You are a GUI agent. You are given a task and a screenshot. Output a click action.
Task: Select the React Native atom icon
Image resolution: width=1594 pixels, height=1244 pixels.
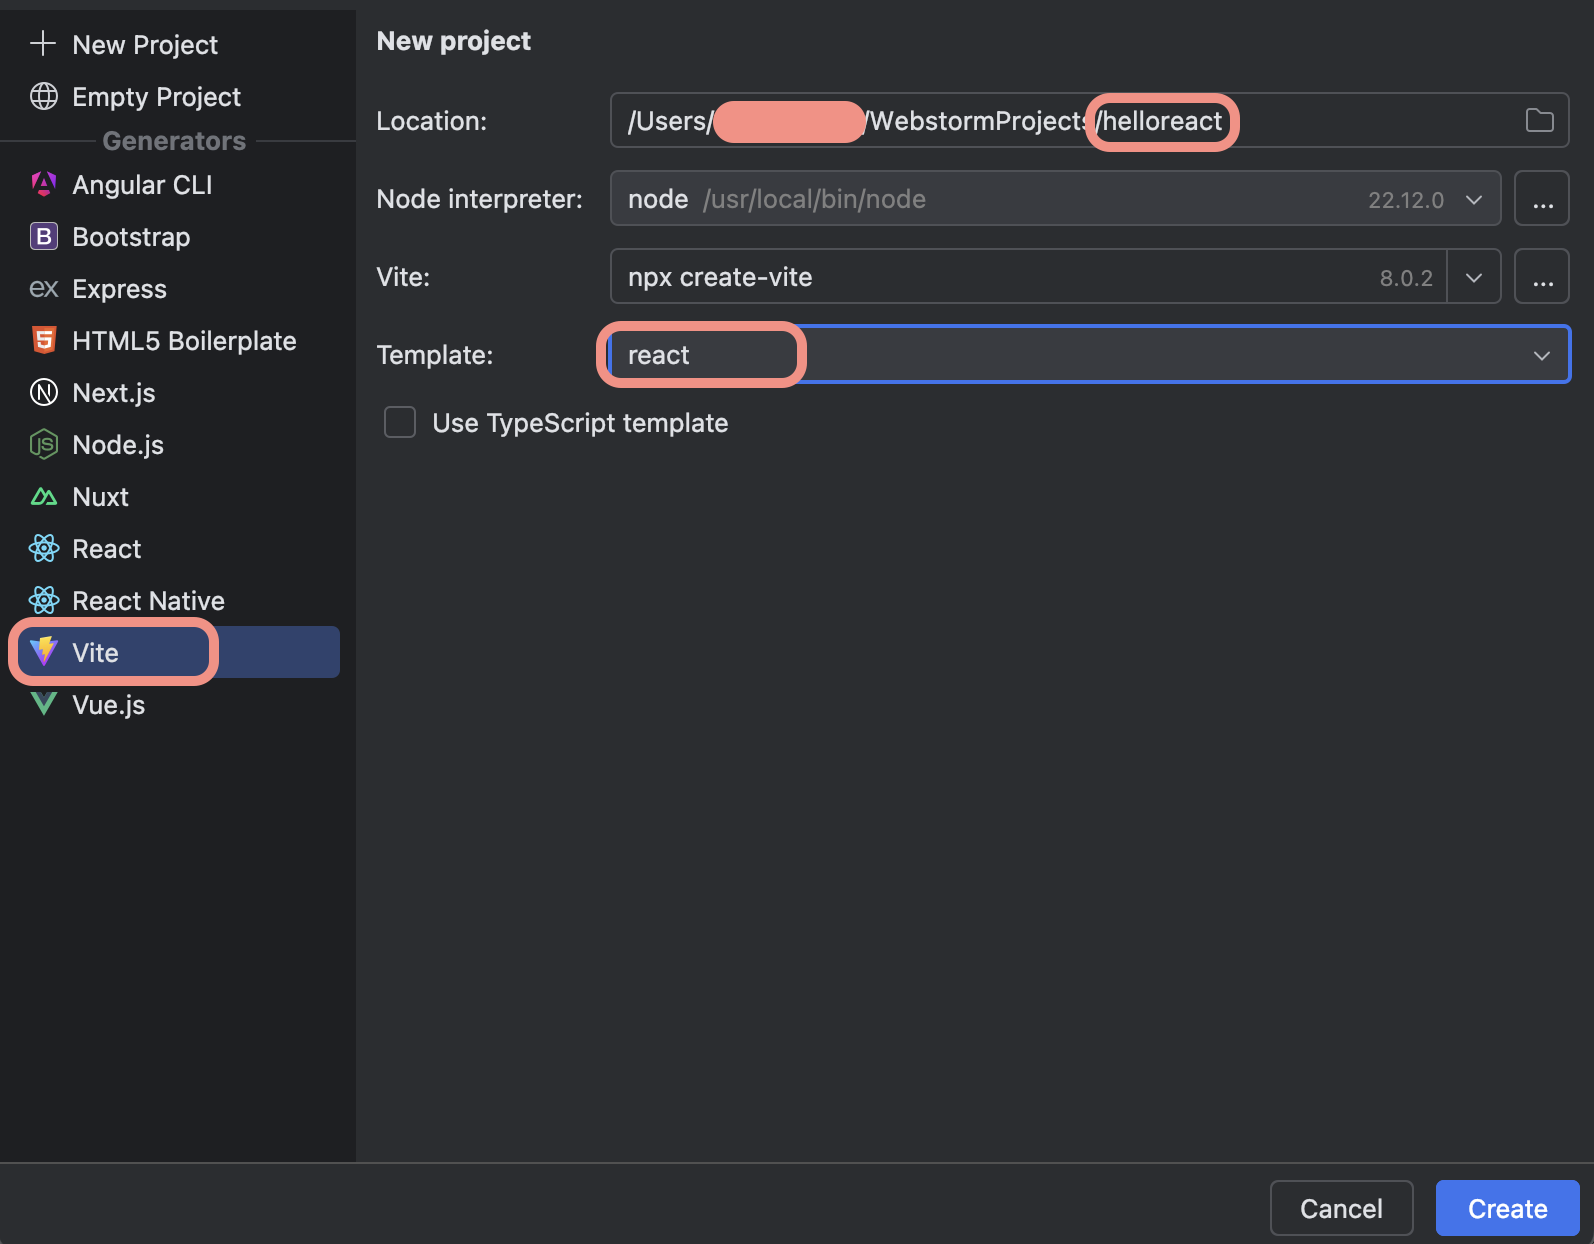(x=43, y=600)
